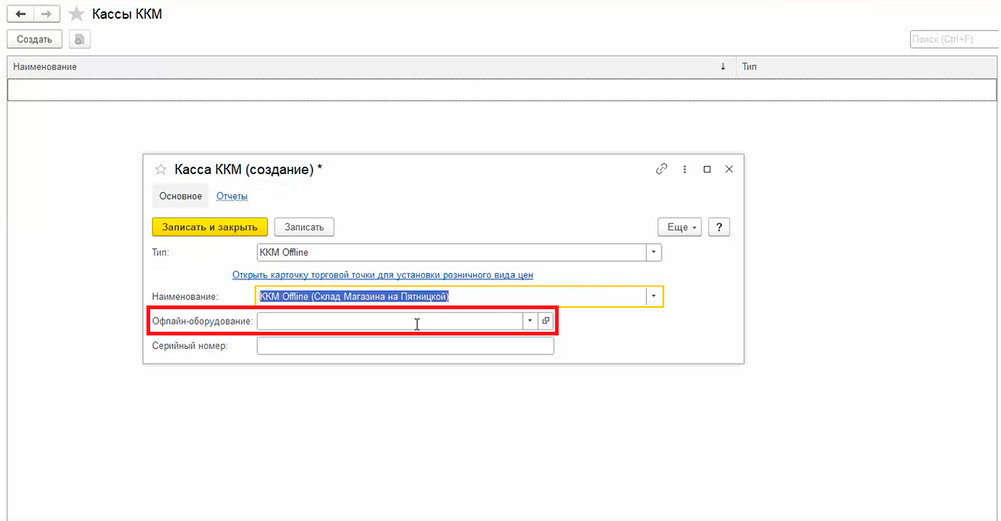The height and width of the screenshot is (521, 1001).
Task: Get link to the Касса ККМ form
Action: [661, 169]
